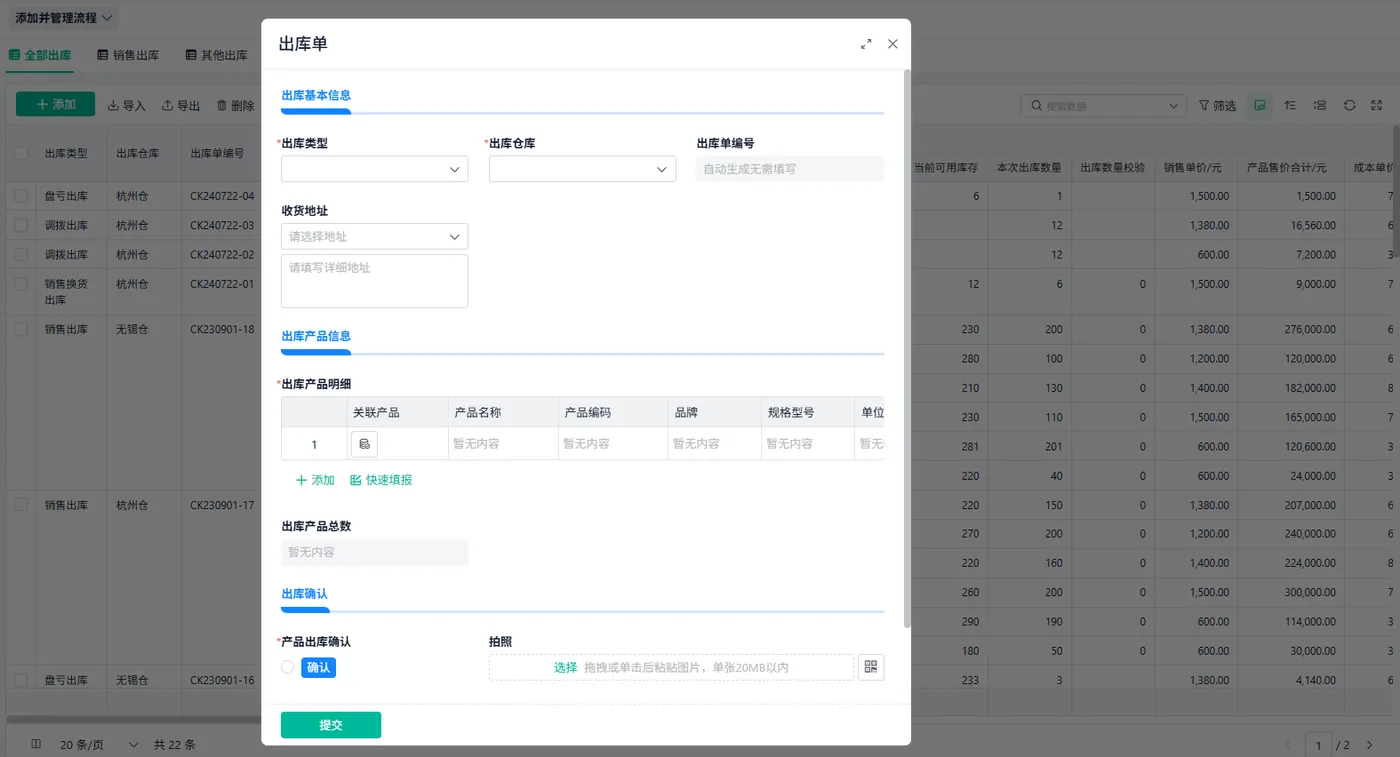Screen dimensions: 1400x757
Task: Click 快速填报 quick fill under product details
Action: [x=381, y=480]
